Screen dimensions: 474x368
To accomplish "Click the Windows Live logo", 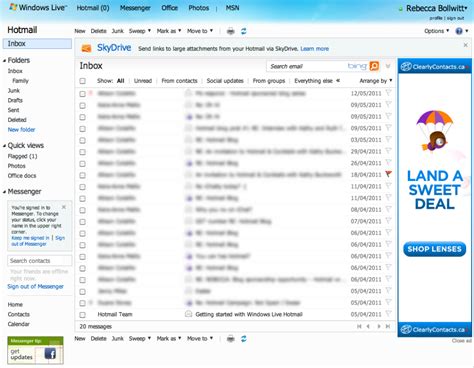I will point(38,7).
